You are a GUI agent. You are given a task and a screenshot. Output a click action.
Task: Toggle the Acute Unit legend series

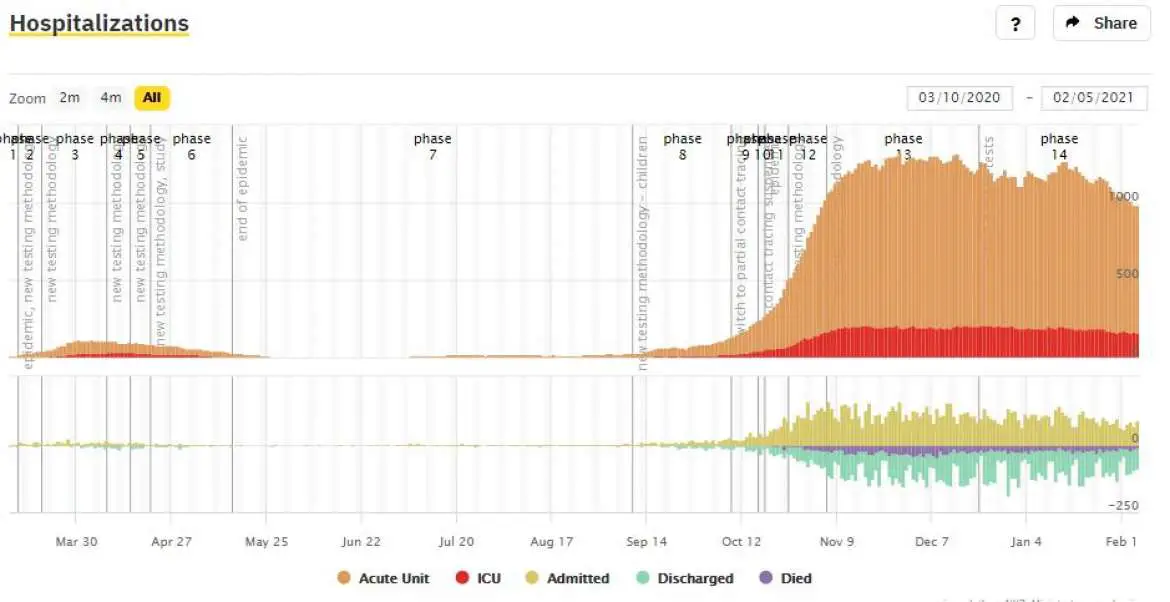click(x=383, y=578)
